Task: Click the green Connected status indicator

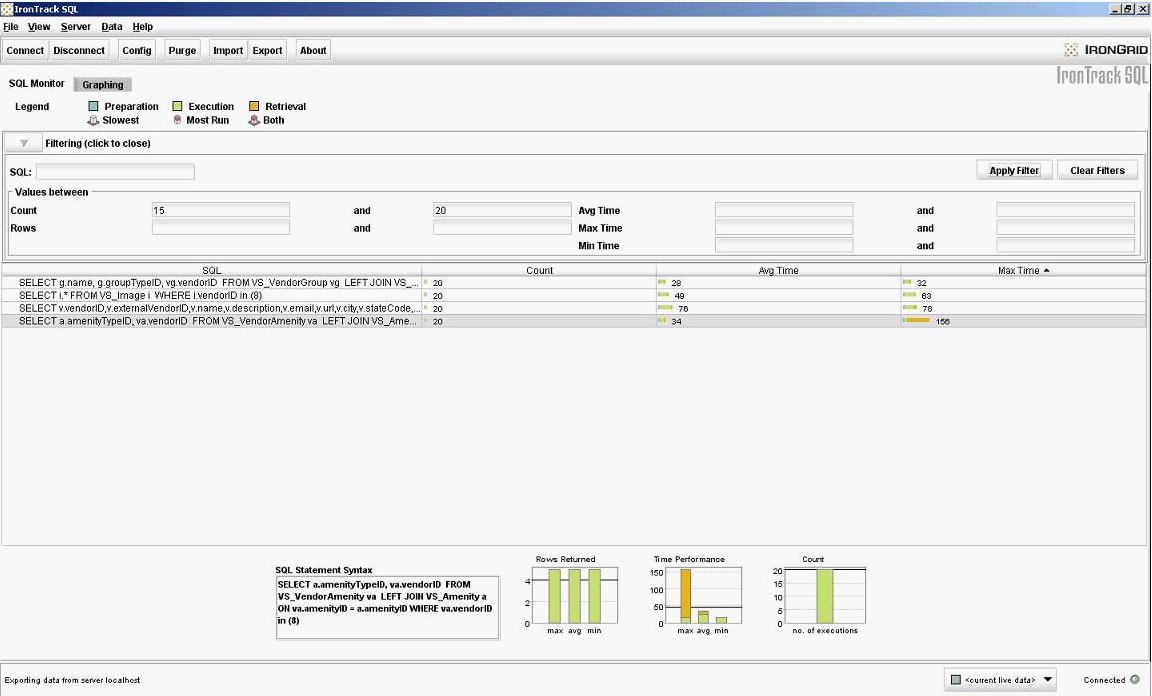Action: pyautogui.click(x=1135, y=680)
